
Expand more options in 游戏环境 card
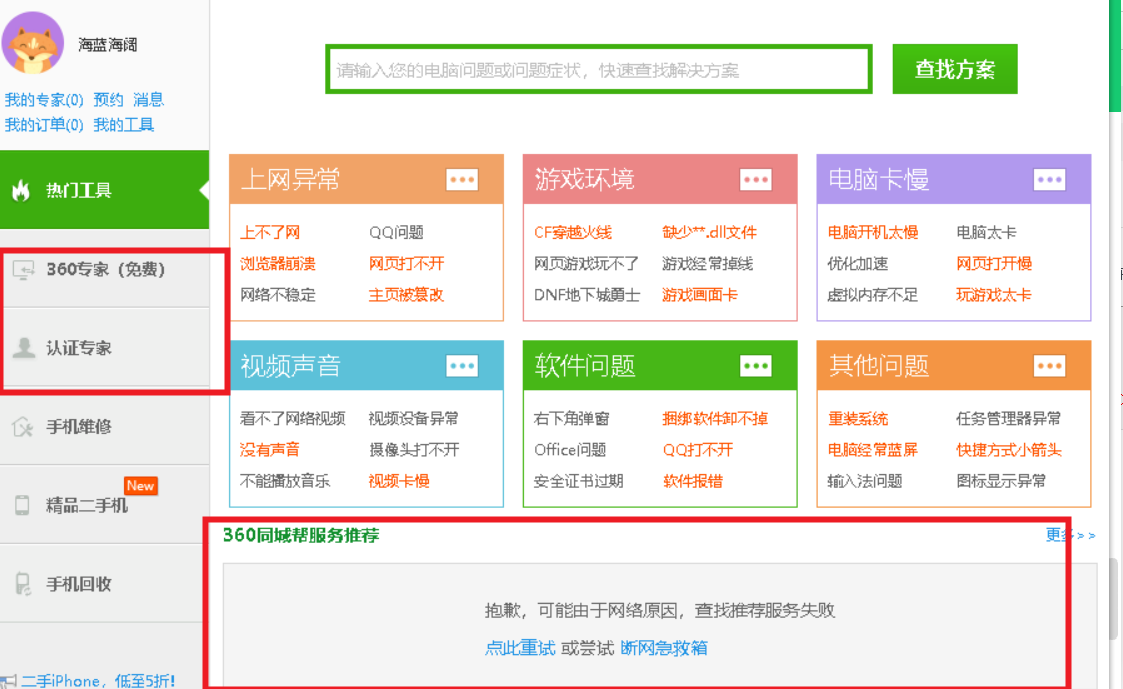[x=756, y=180]
